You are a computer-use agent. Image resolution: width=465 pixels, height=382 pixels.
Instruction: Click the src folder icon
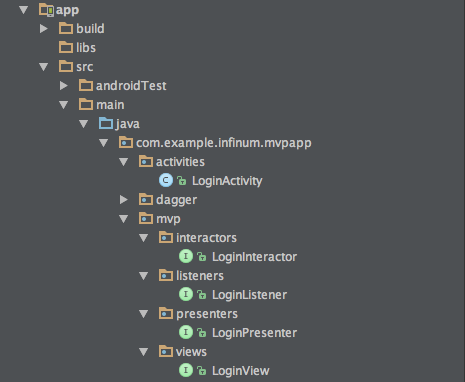coord(66,66)
